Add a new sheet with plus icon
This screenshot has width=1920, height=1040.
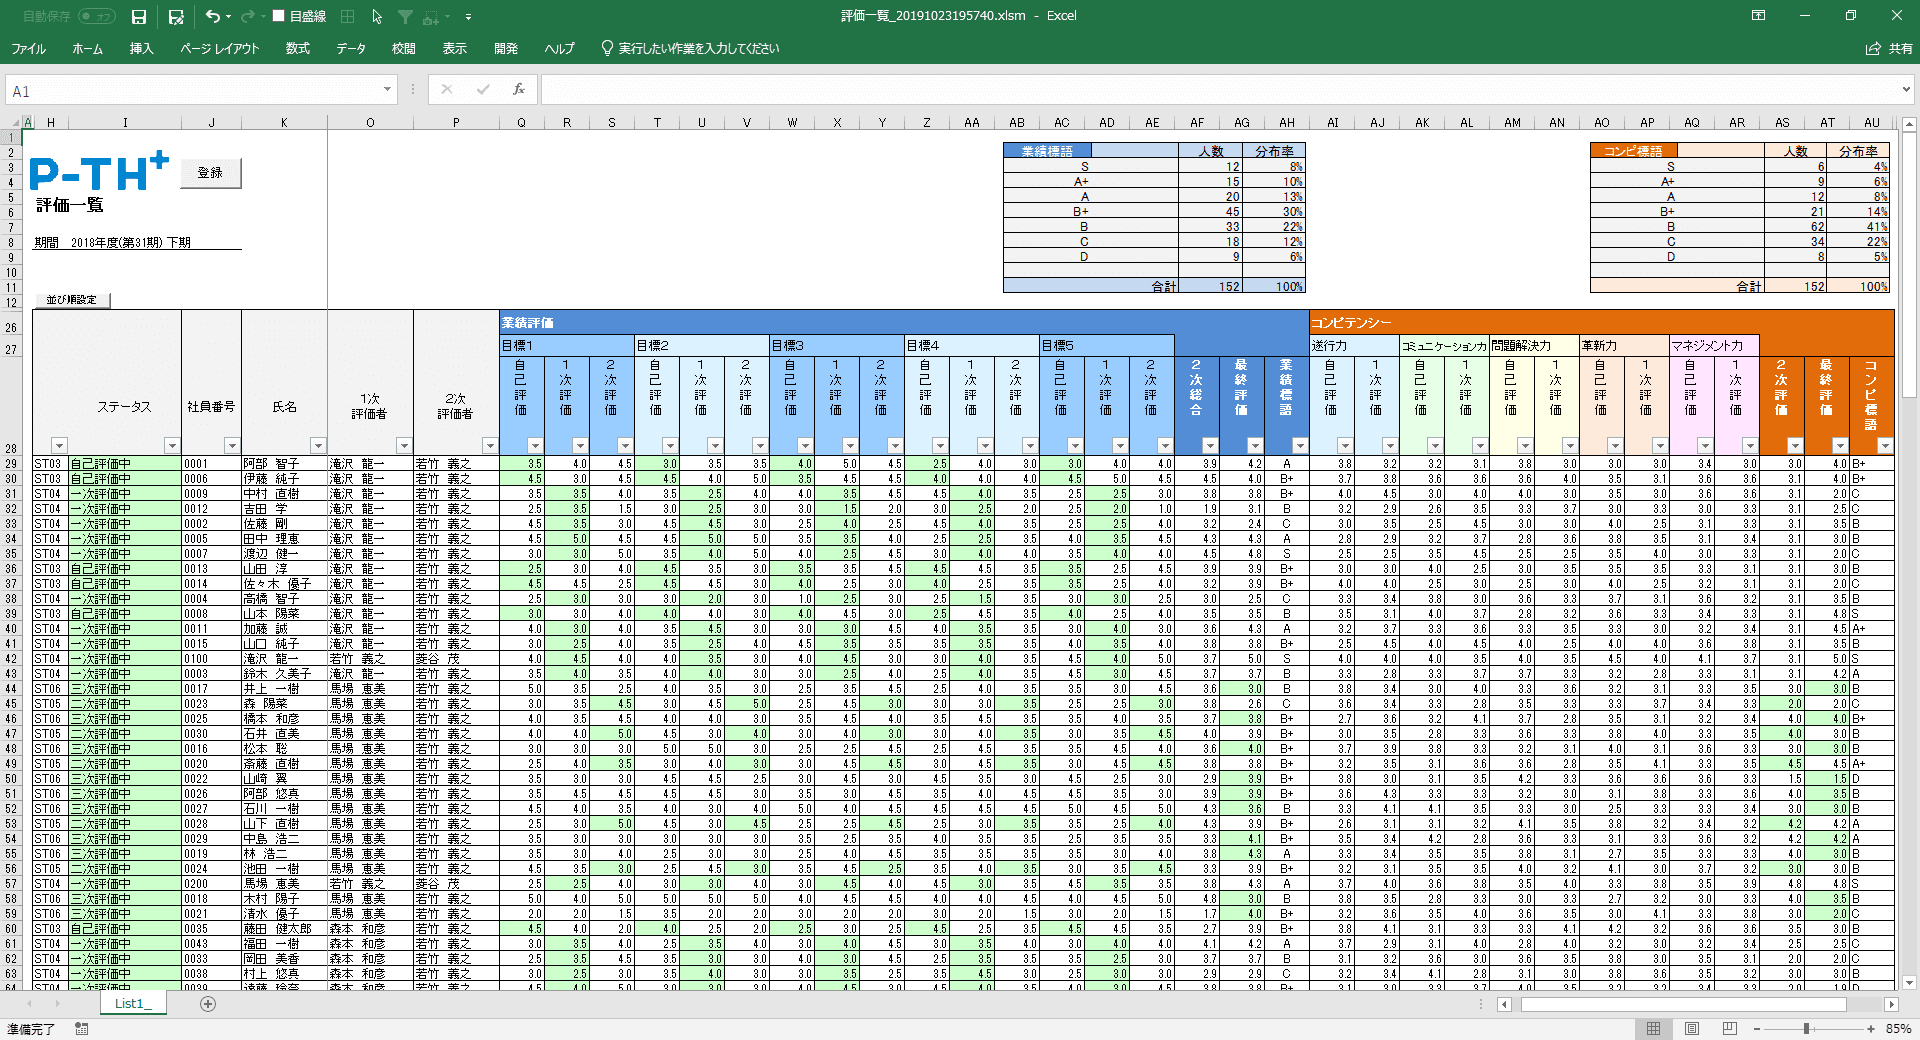[208, 1004]
